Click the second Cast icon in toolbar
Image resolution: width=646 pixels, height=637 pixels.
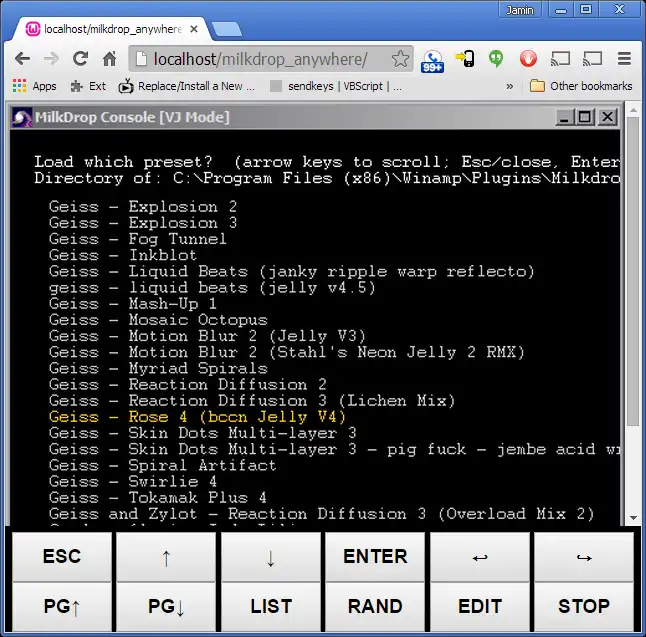[x=592, y=59]
